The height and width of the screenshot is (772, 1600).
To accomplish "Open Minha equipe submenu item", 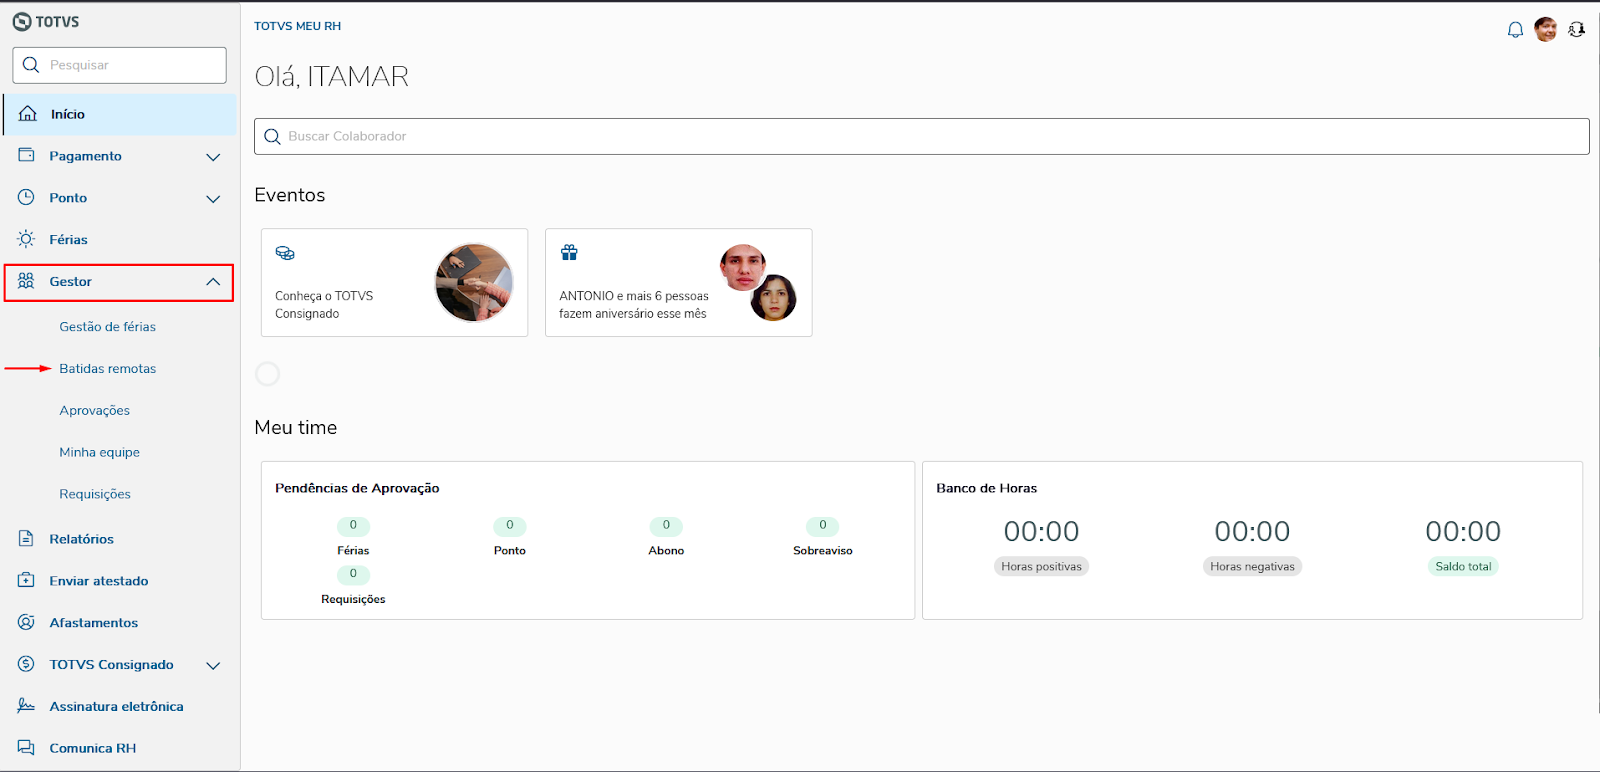I will (99, 452).
